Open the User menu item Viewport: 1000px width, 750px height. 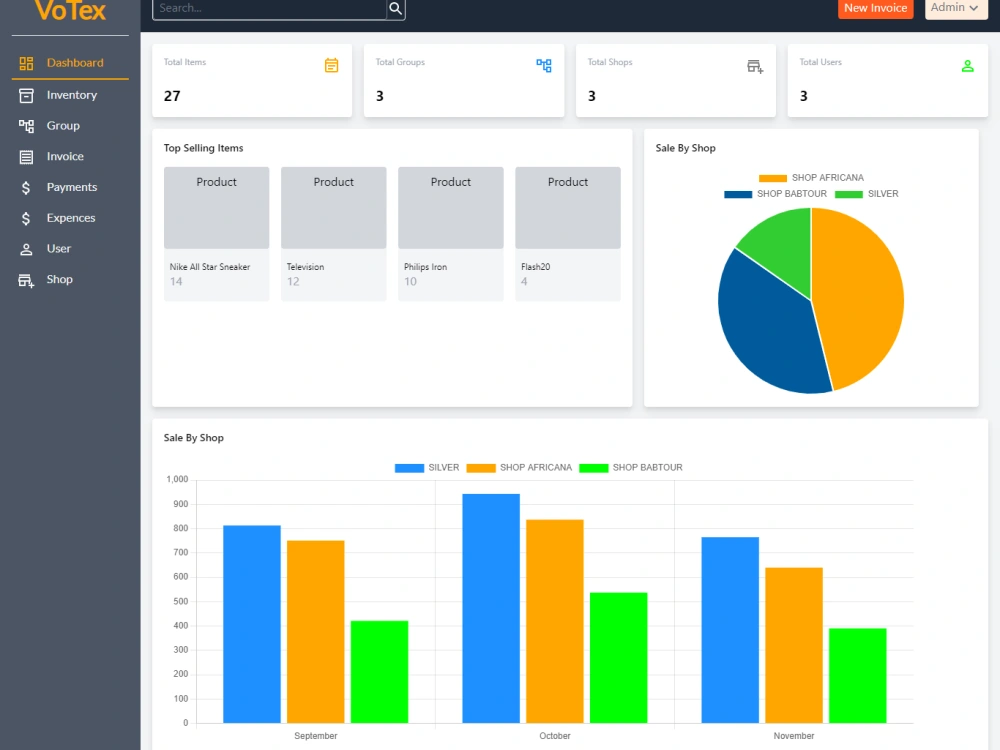(x=70, y=248)
